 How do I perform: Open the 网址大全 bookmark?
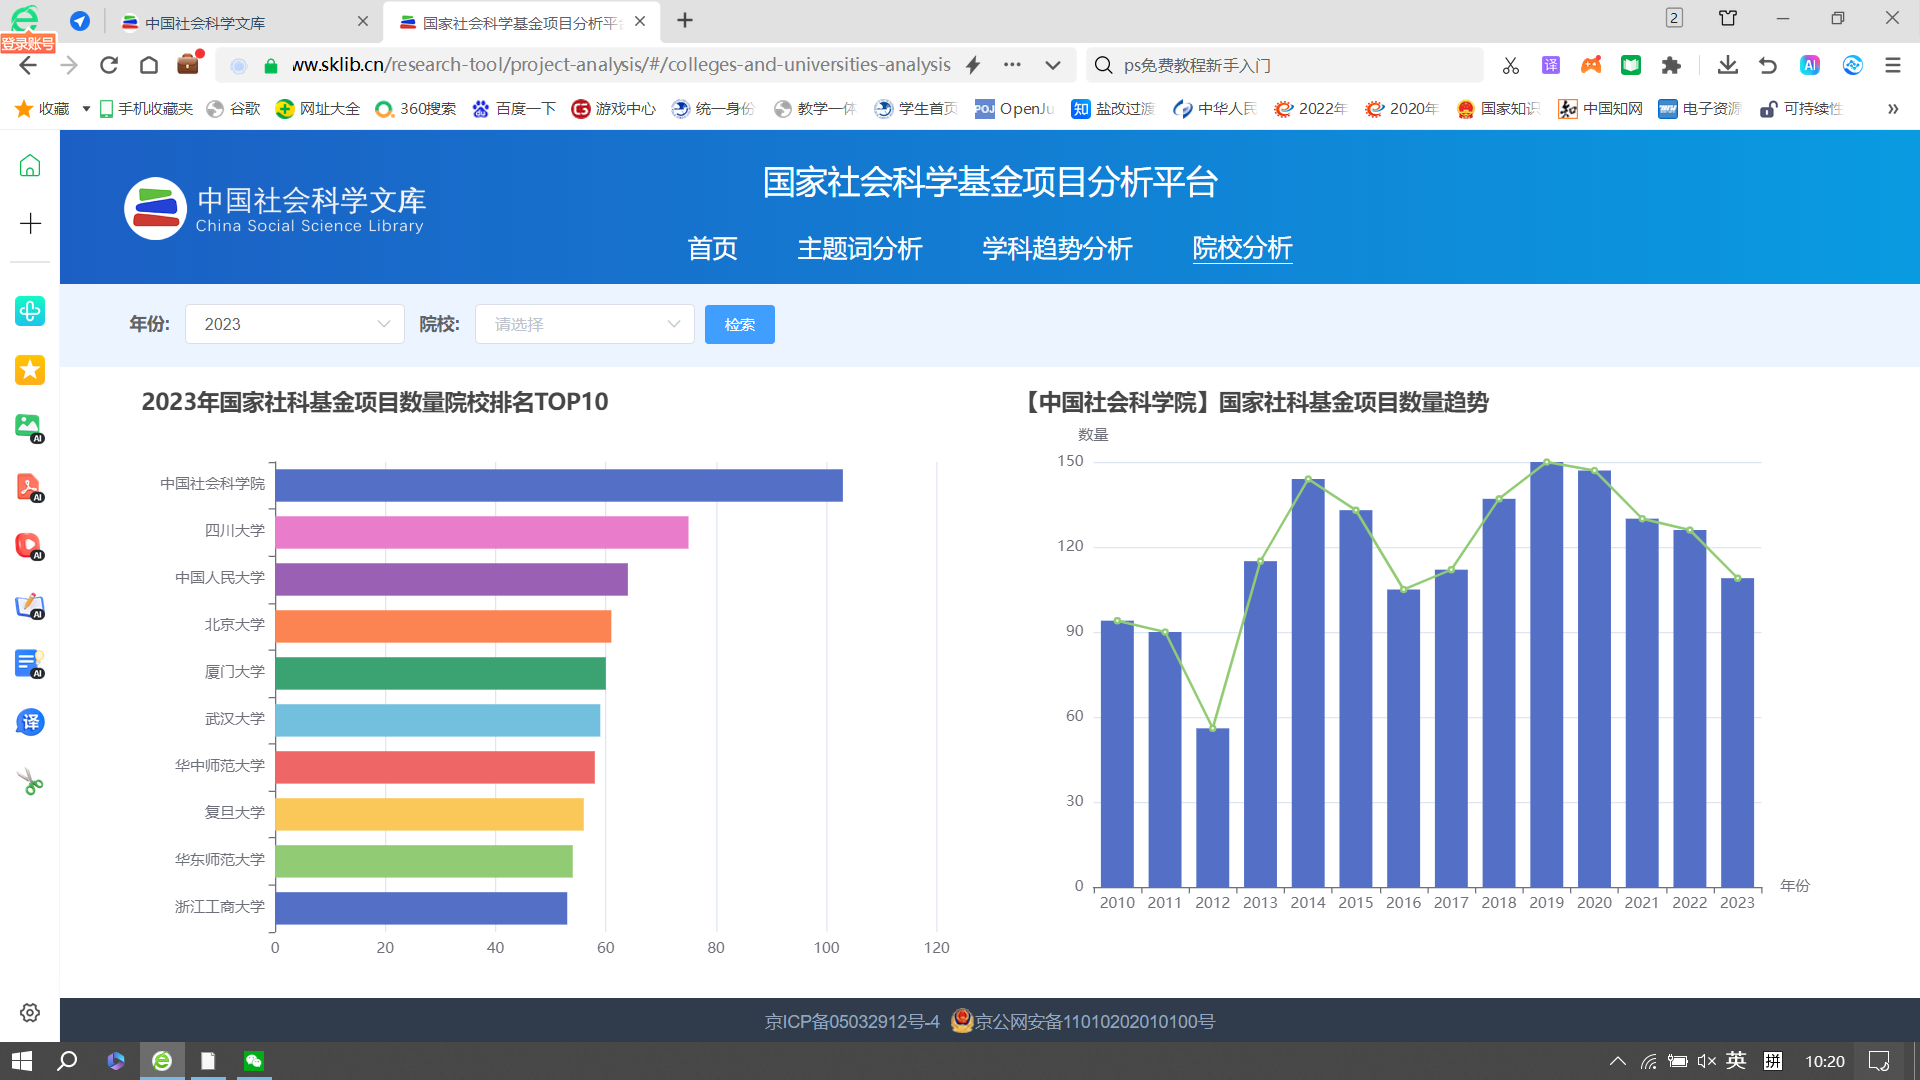[x=318, y=109]
